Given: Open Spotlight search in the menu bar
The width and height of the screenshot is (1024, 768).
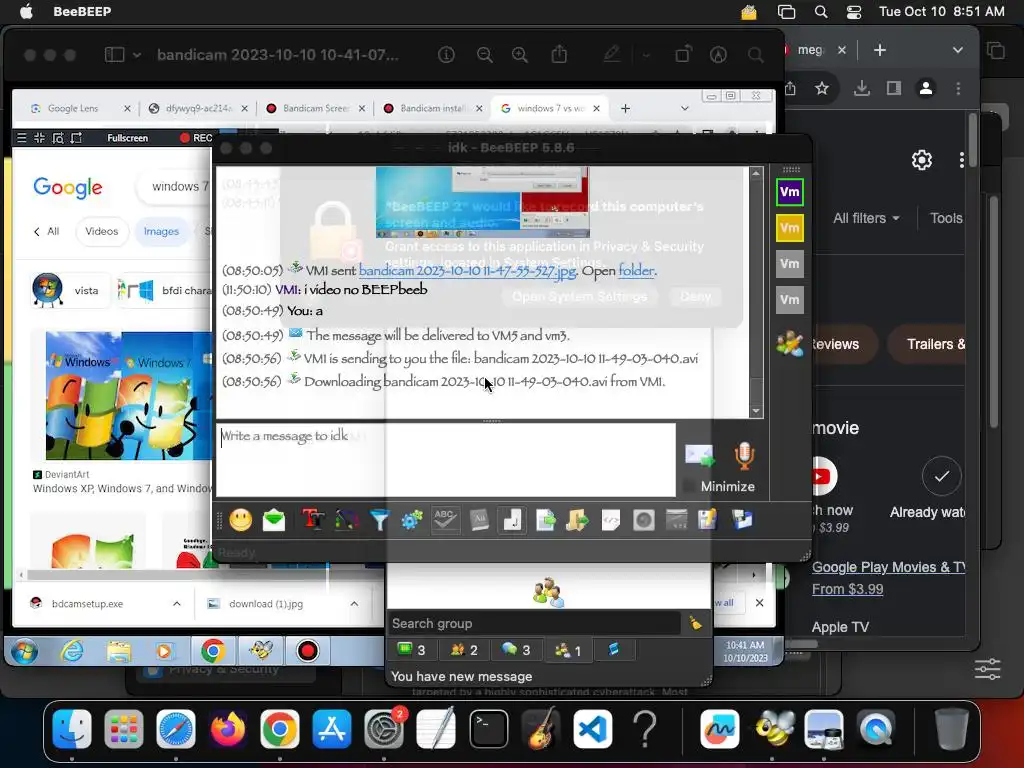Looking at the screenshot, I should pyautogui.click(x=821, y=12).
